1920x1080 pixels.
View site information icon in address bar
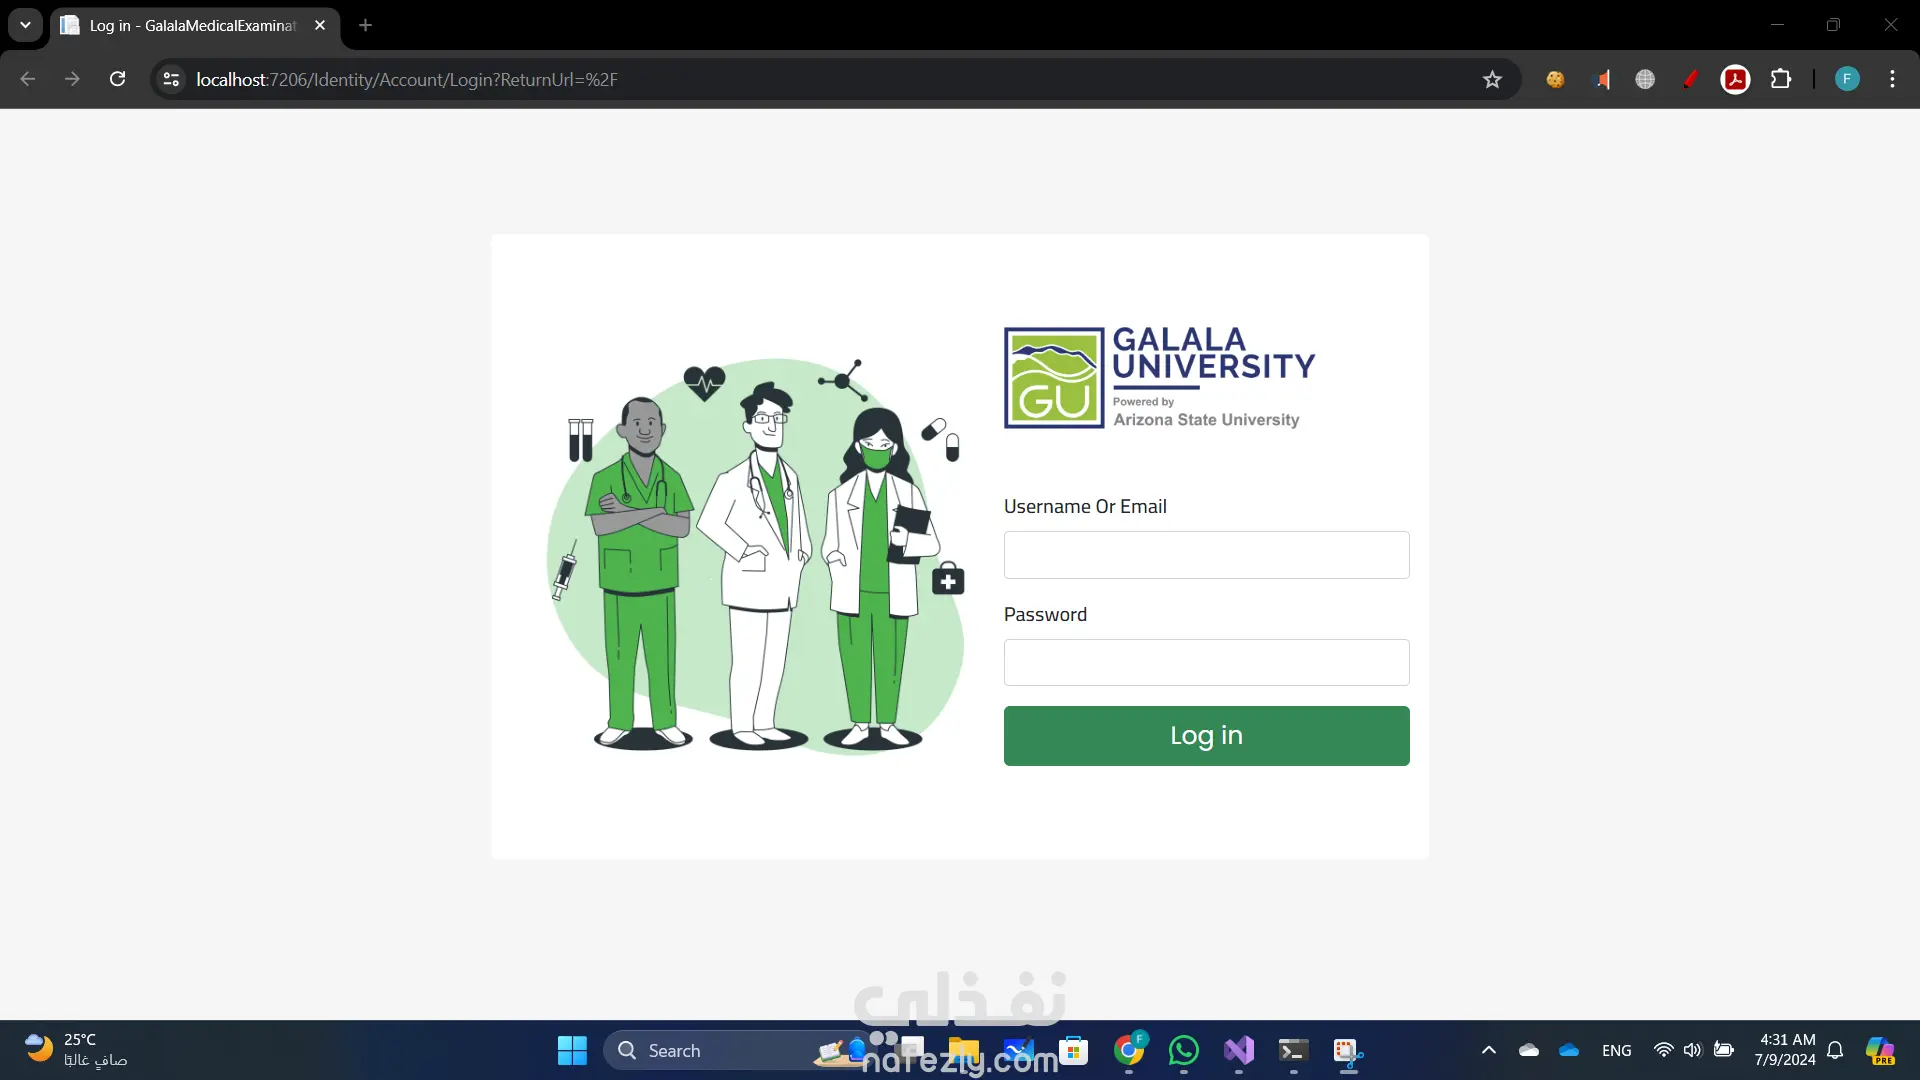point(171,79)
